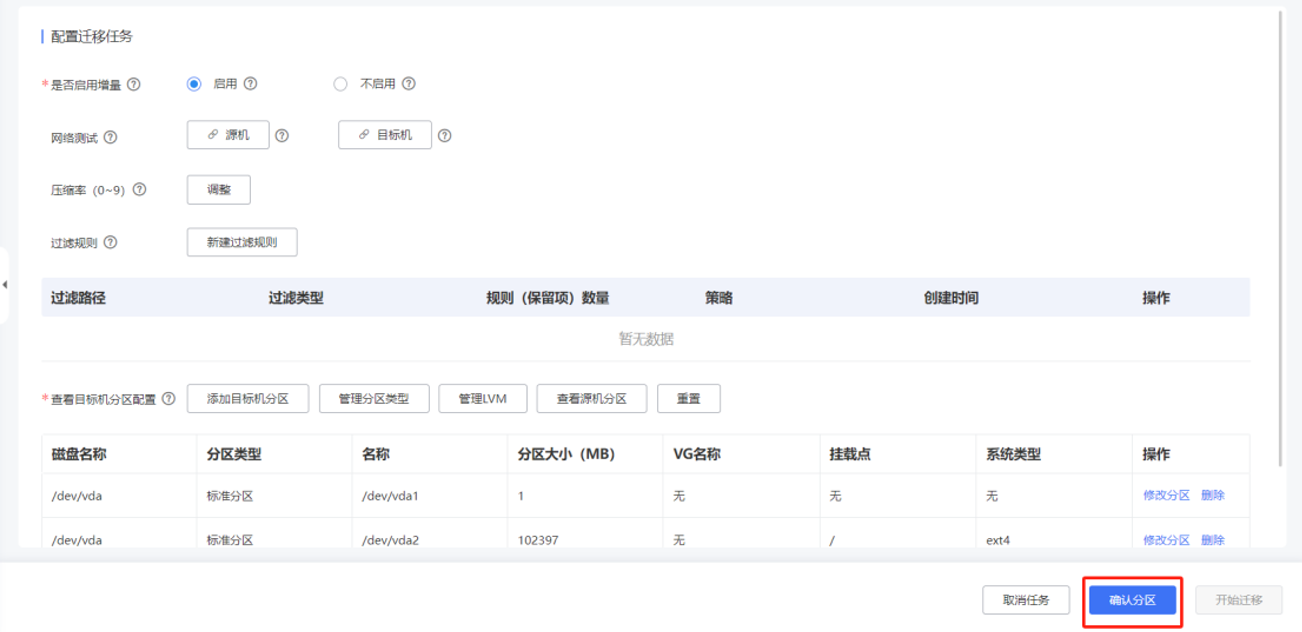Test network with 源机 button
This screenshot has width=1302, height=632.
[228, 135]
